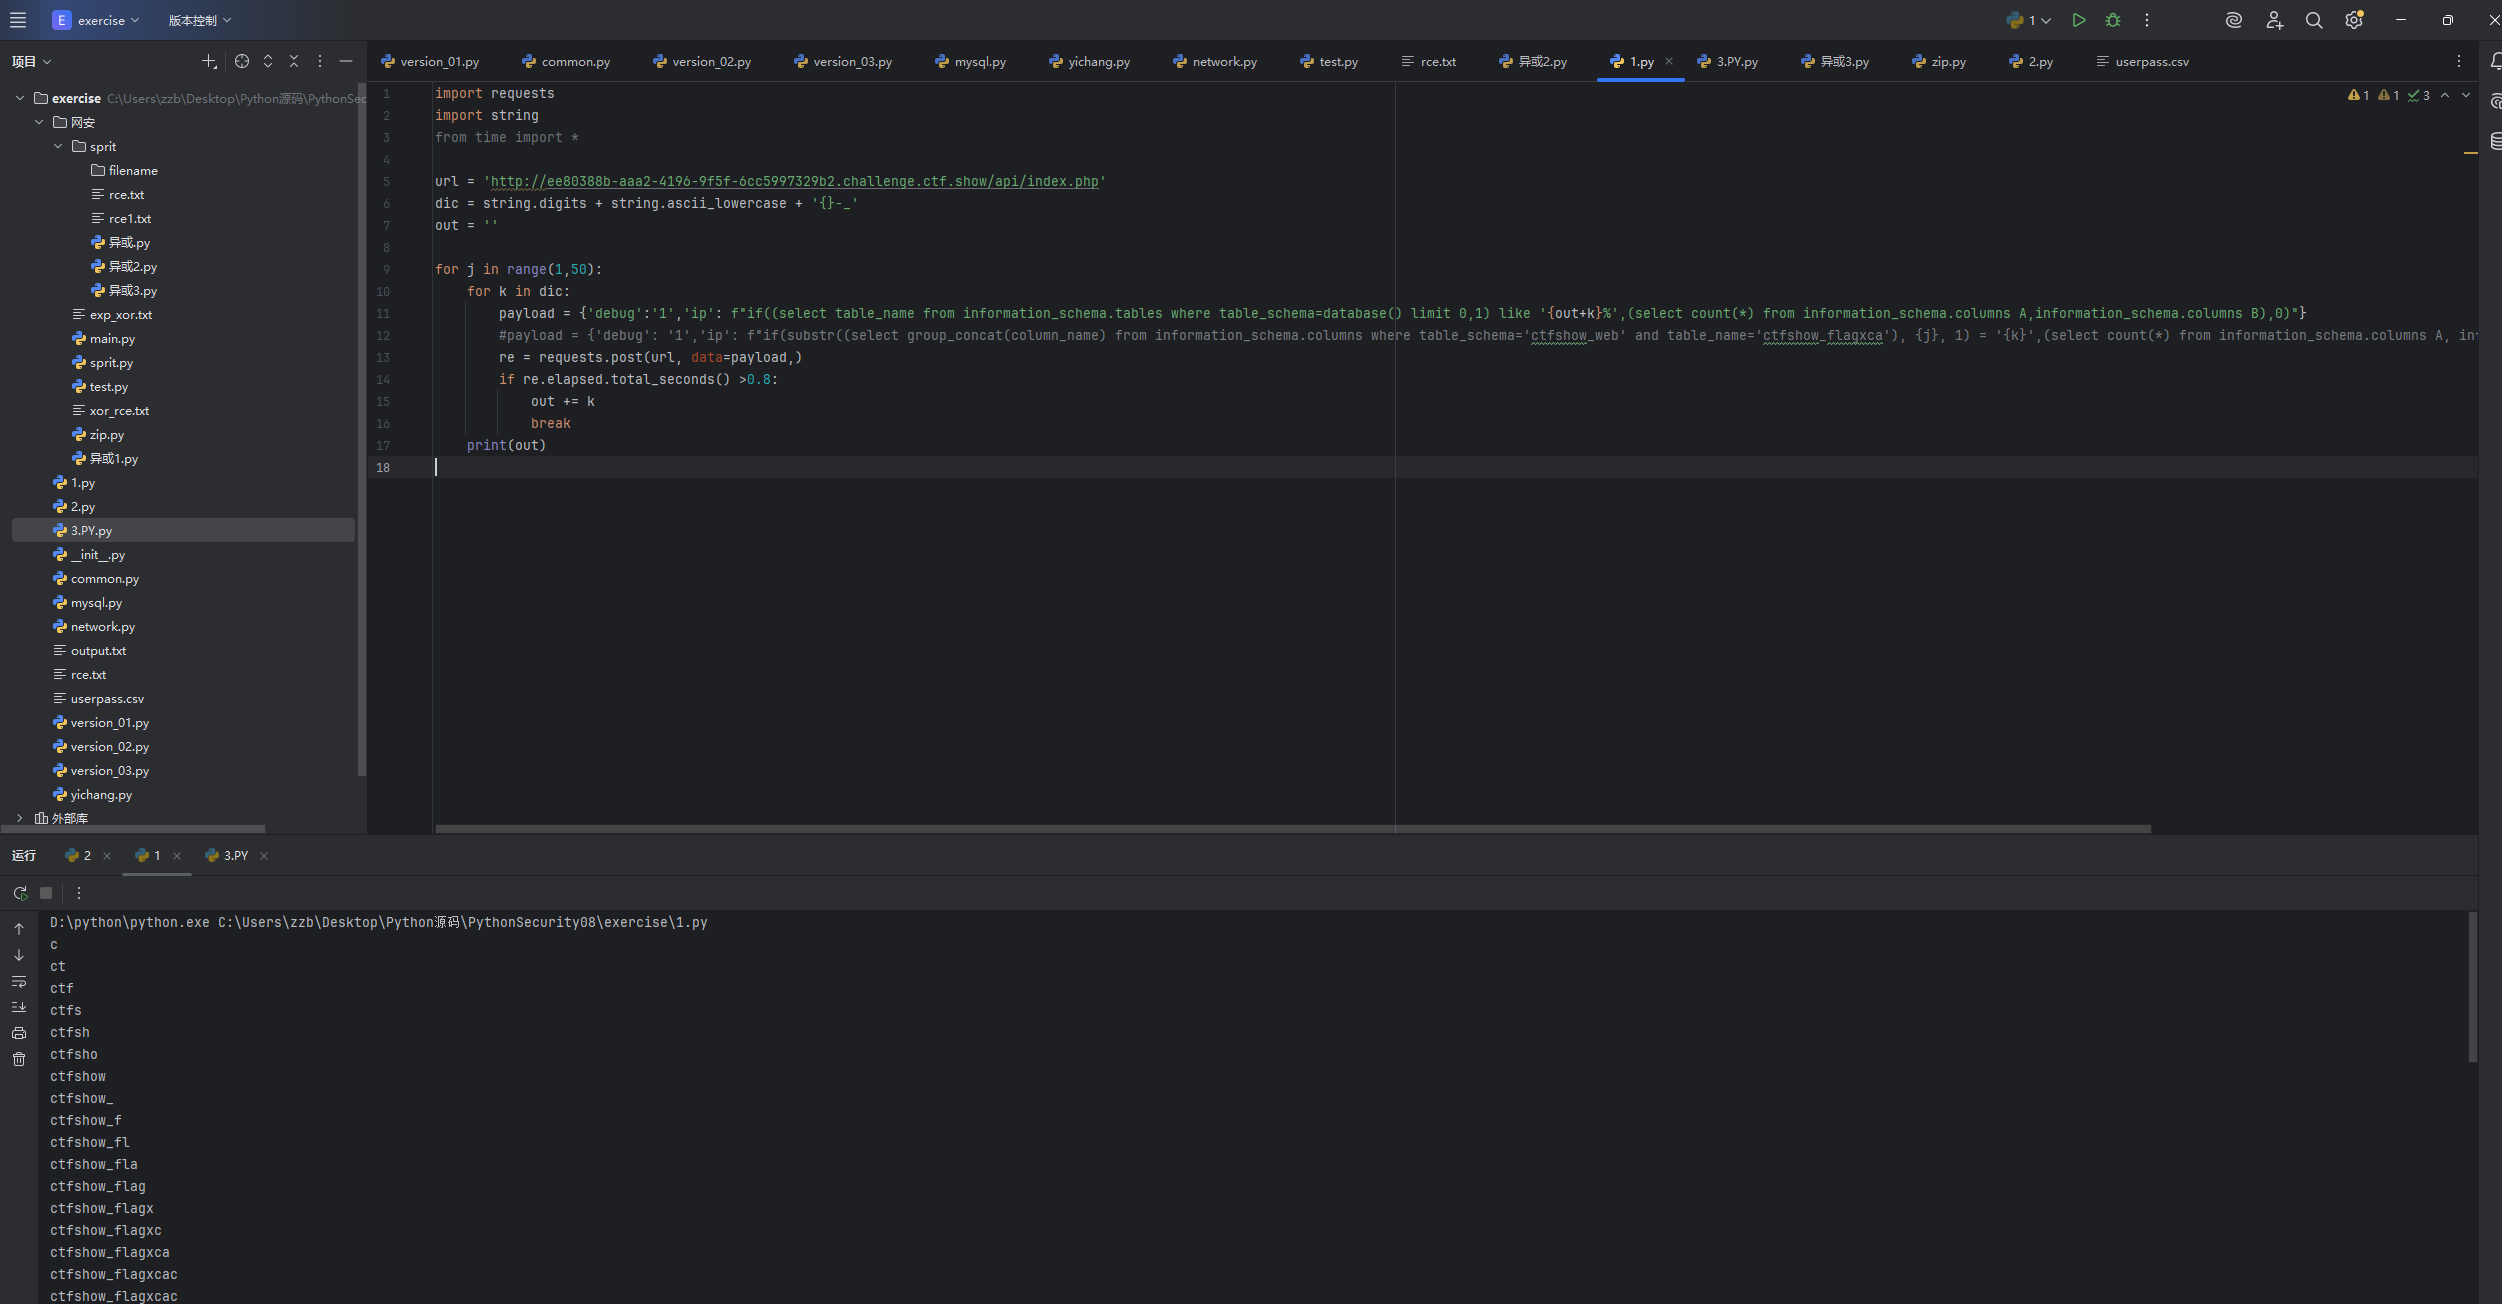
Task: Stop the running process square button
Action: (46, 893)
